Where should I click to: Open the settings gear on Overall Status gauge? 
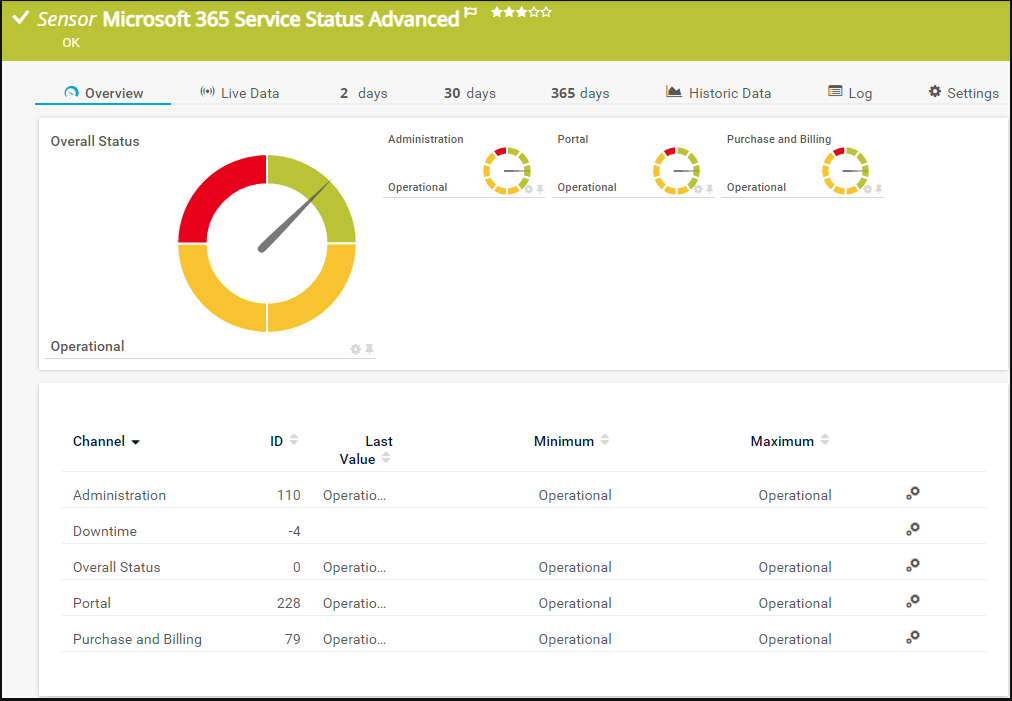tap(355, 349)
